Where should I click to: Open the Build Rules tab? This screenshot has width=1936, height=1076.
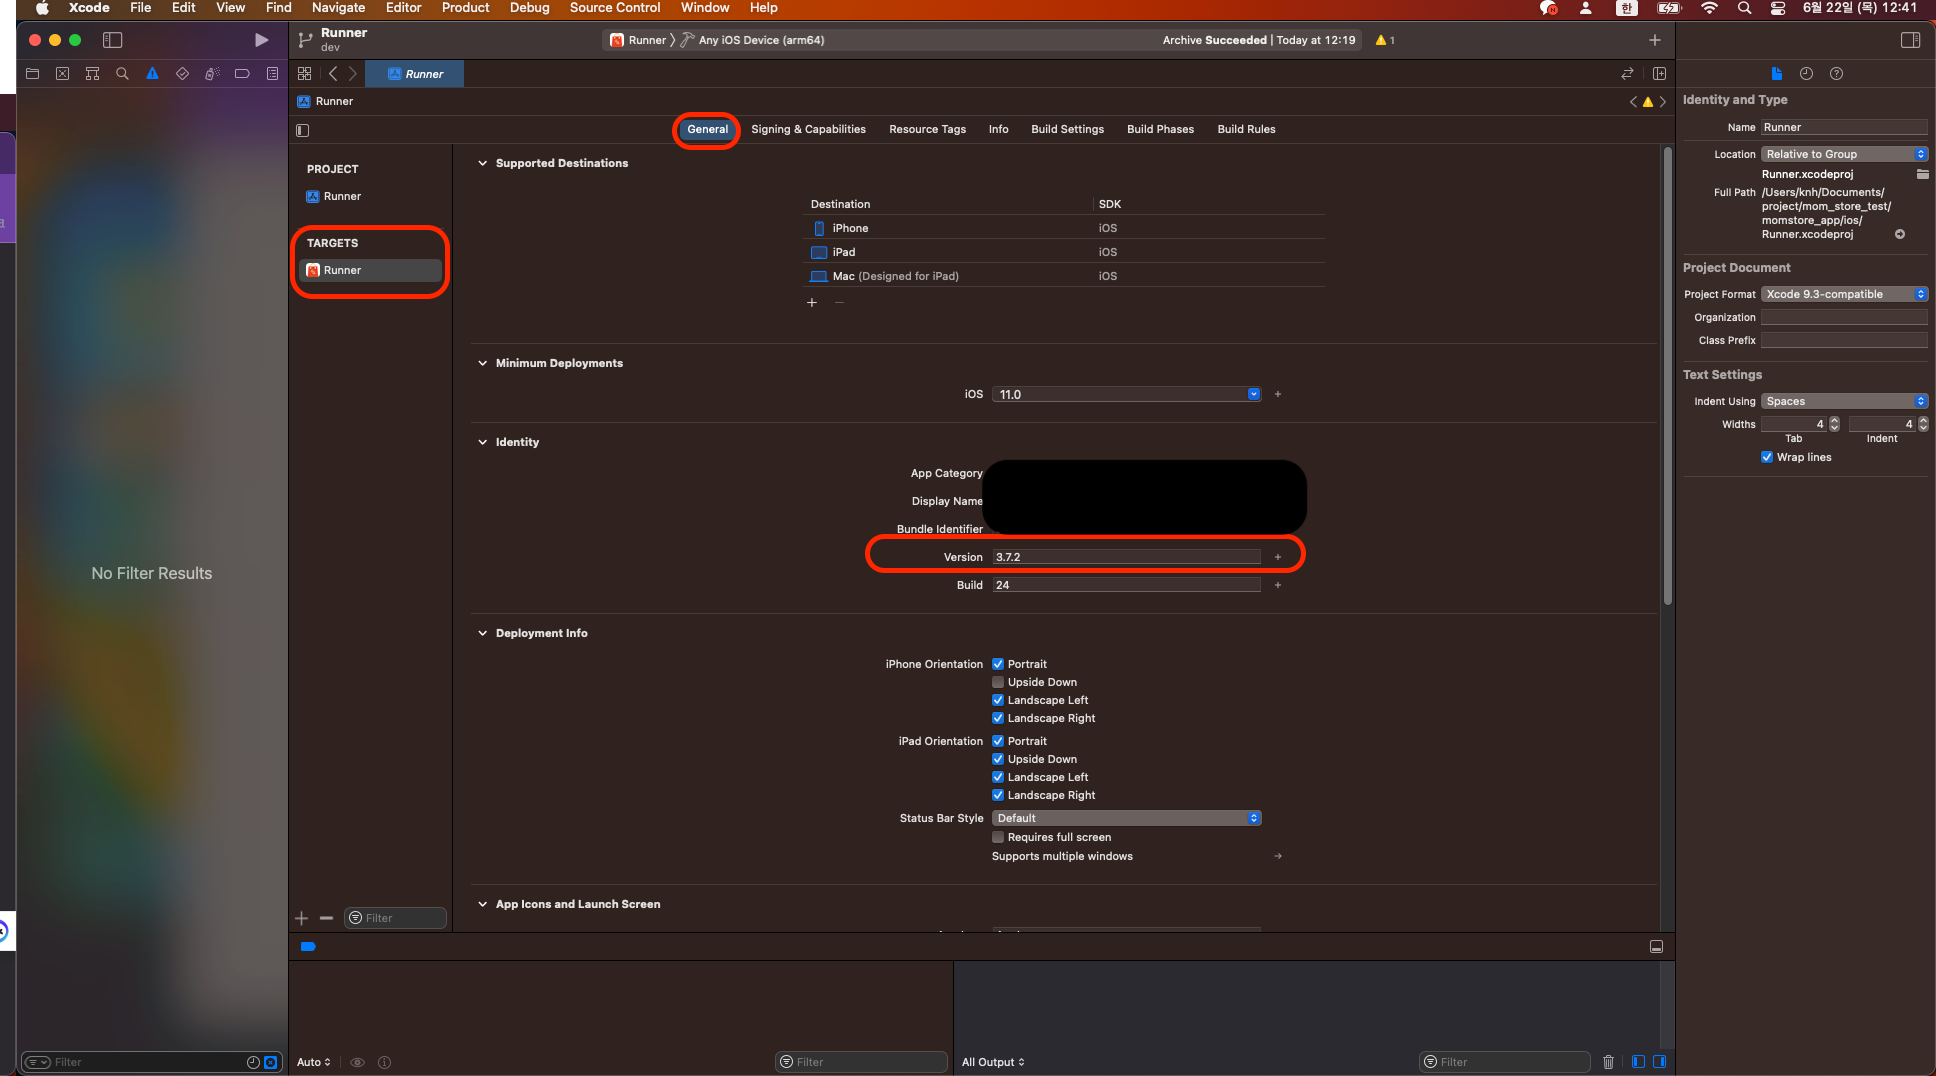point(1246,129)
